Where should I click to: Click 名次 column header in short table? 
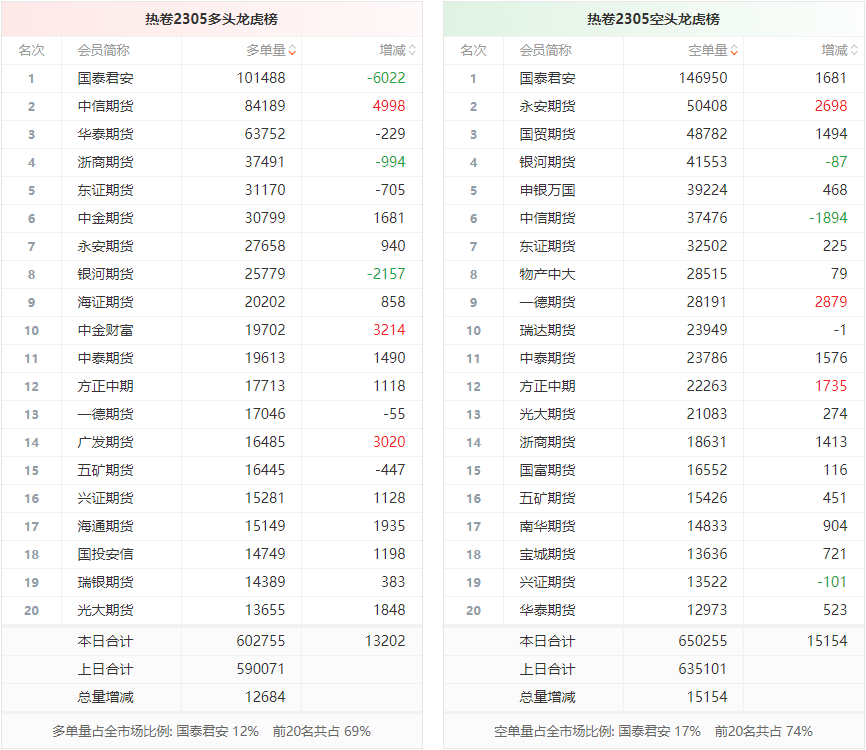(473, 50)
